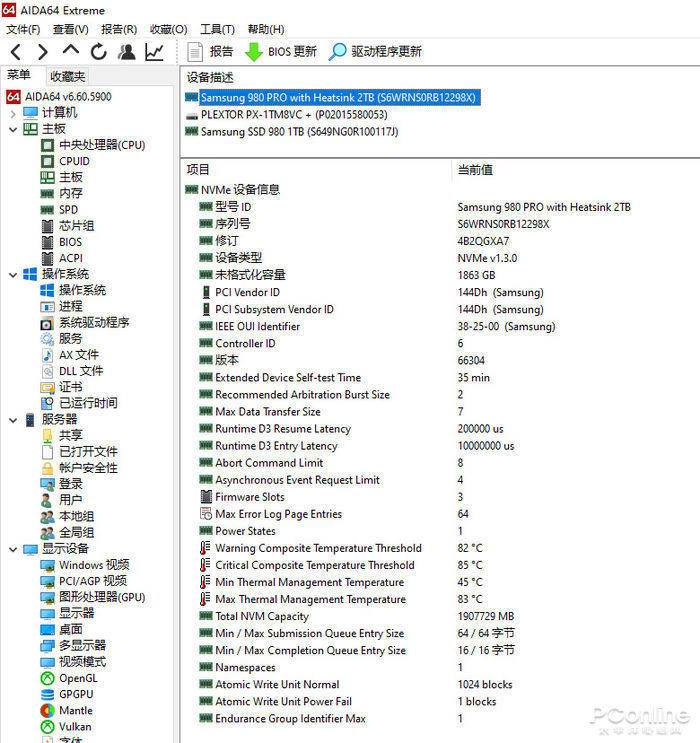Click the 项目 column header

(x=198, y=170)
